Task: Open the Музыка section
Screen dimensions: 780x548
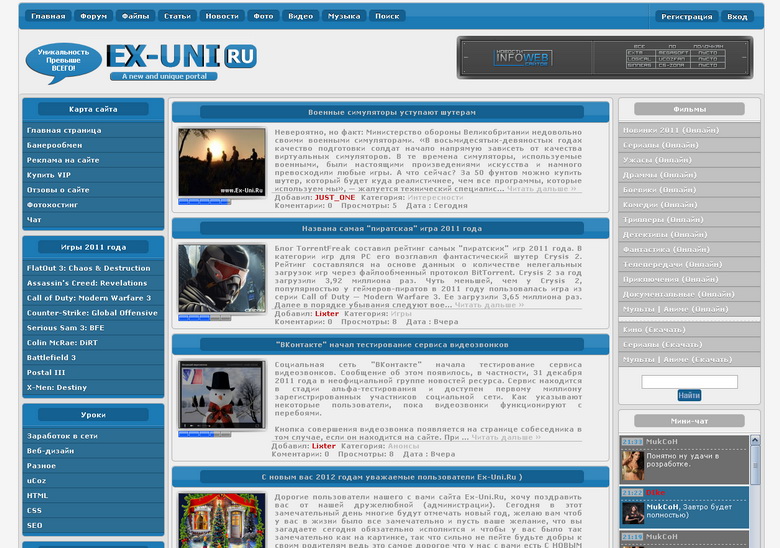Action: pyautogui.click(x=344, y=16)
